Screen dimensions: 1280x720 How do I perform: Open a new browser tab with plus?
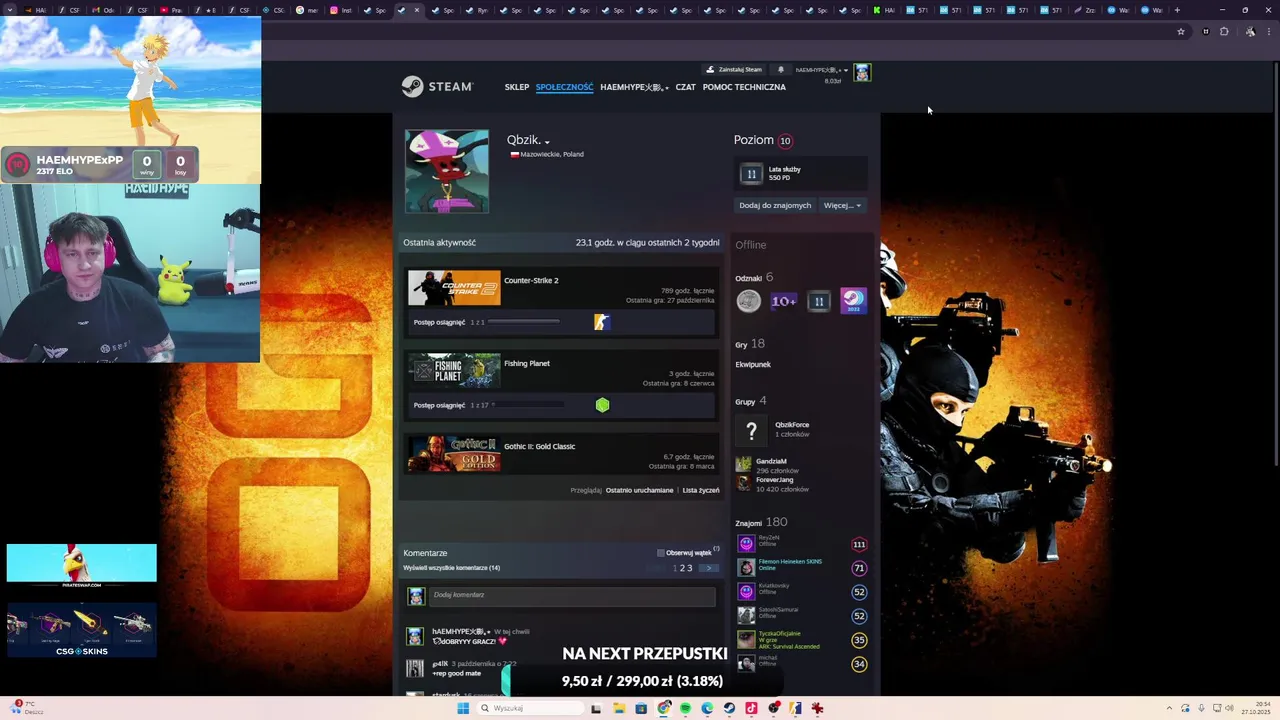click(1177, 10)
